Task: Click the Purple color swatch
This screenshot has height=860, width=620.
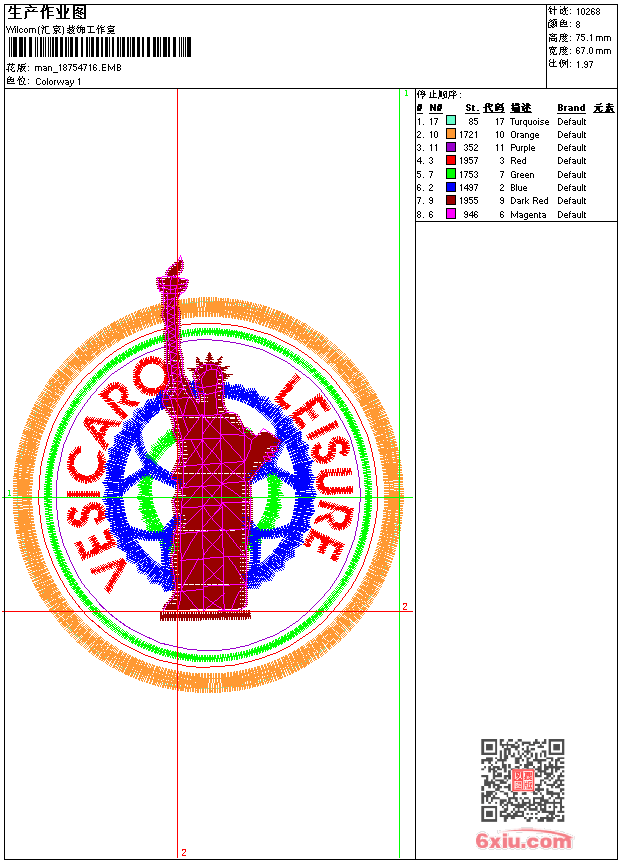Action: (x=450, y=147)
